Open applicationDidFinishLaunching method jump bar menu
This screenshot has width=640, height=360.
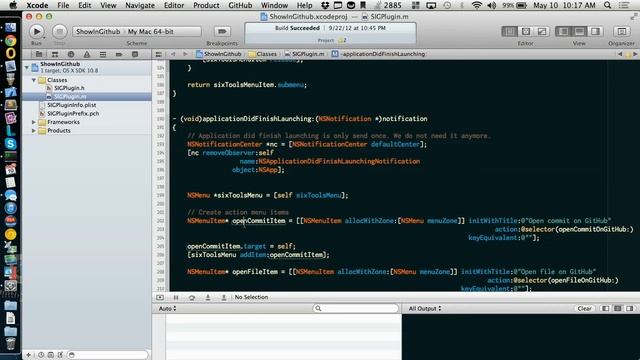pos(378,54)
